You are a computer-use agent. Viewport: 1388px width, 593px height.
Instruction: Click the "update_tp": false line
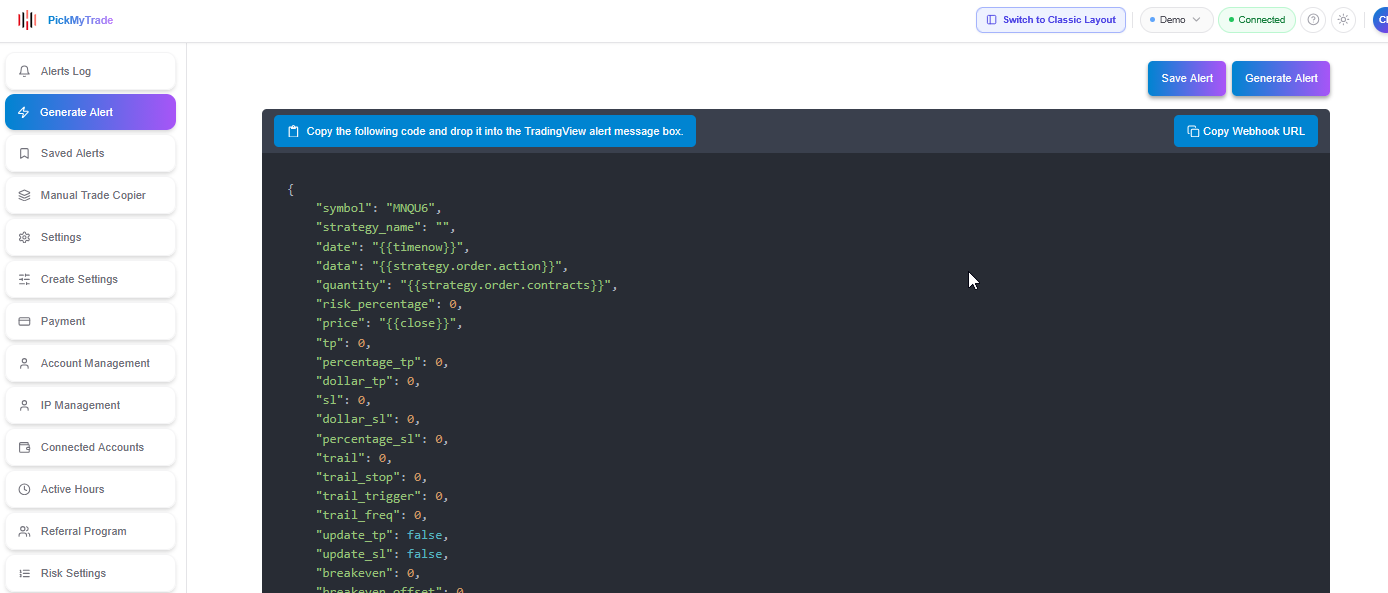coord(382,535)
